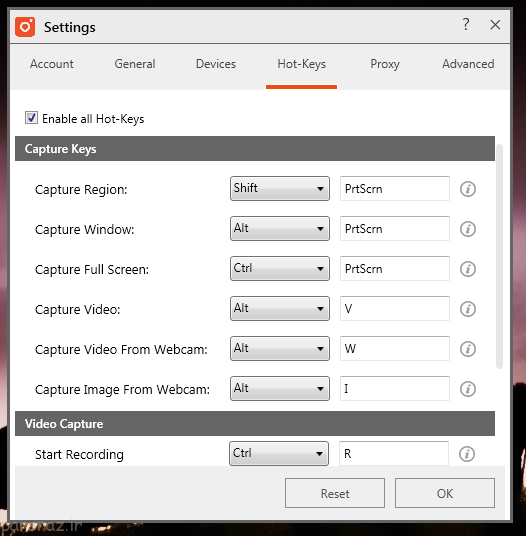Switch to the Devices tab
This screenshot has height=536, width=526.
216,64
